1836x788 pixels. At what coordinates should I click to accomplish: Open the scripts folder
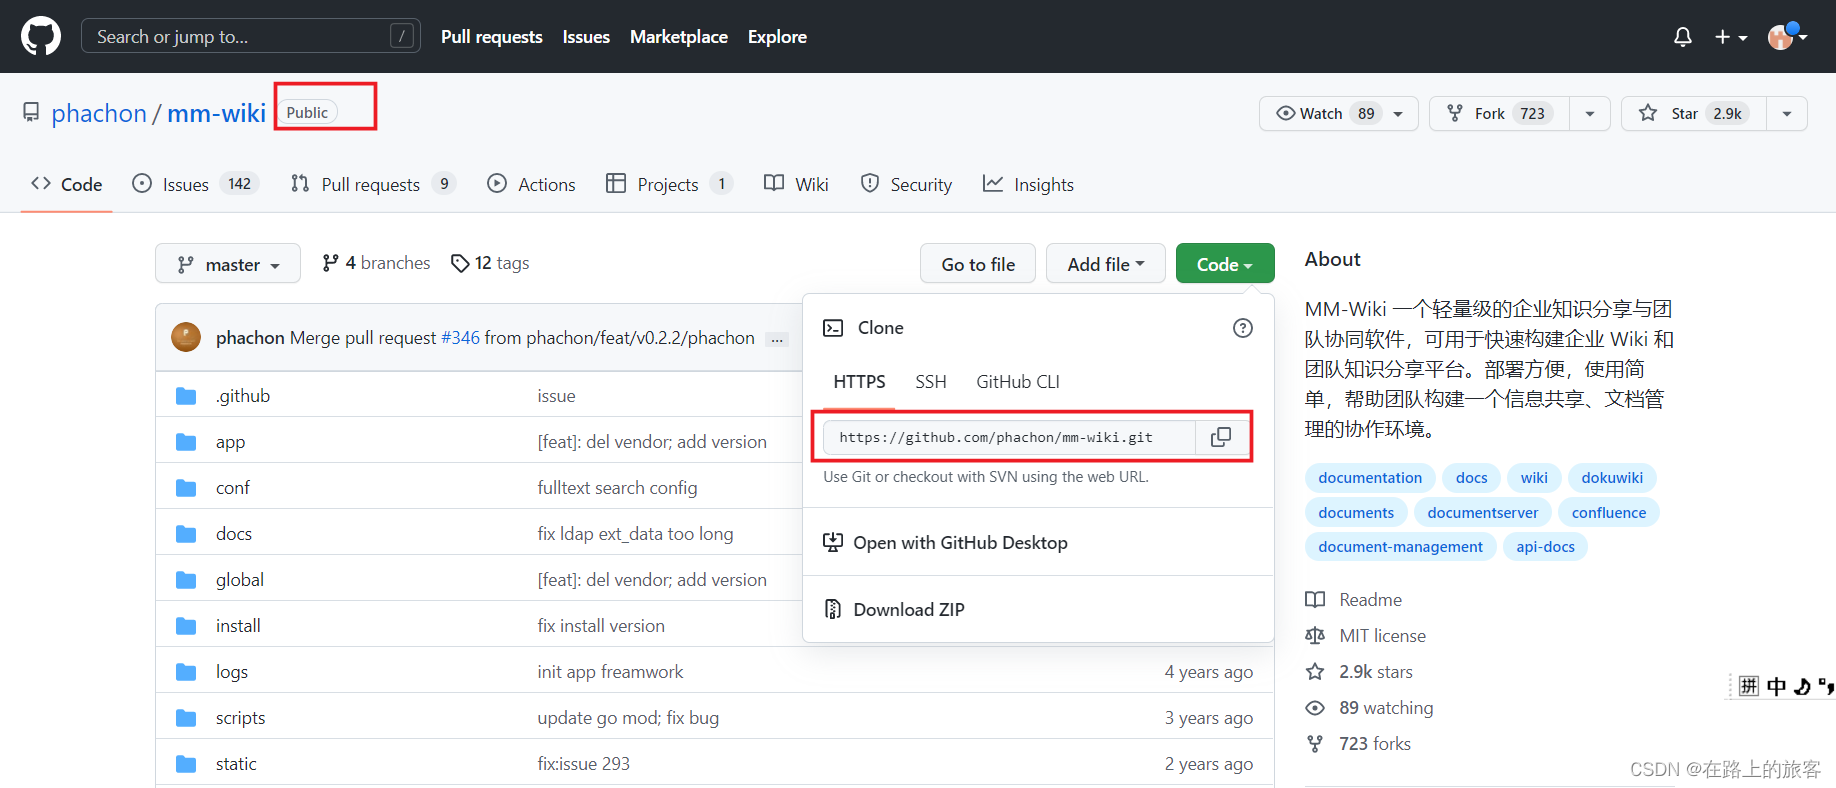pos(241,718)
